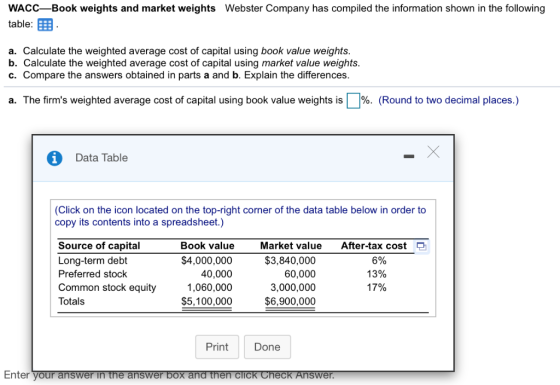Click the 17% after-tax cost cell
The width and height of the screenshot is (560, 385).
coord(376,288)
